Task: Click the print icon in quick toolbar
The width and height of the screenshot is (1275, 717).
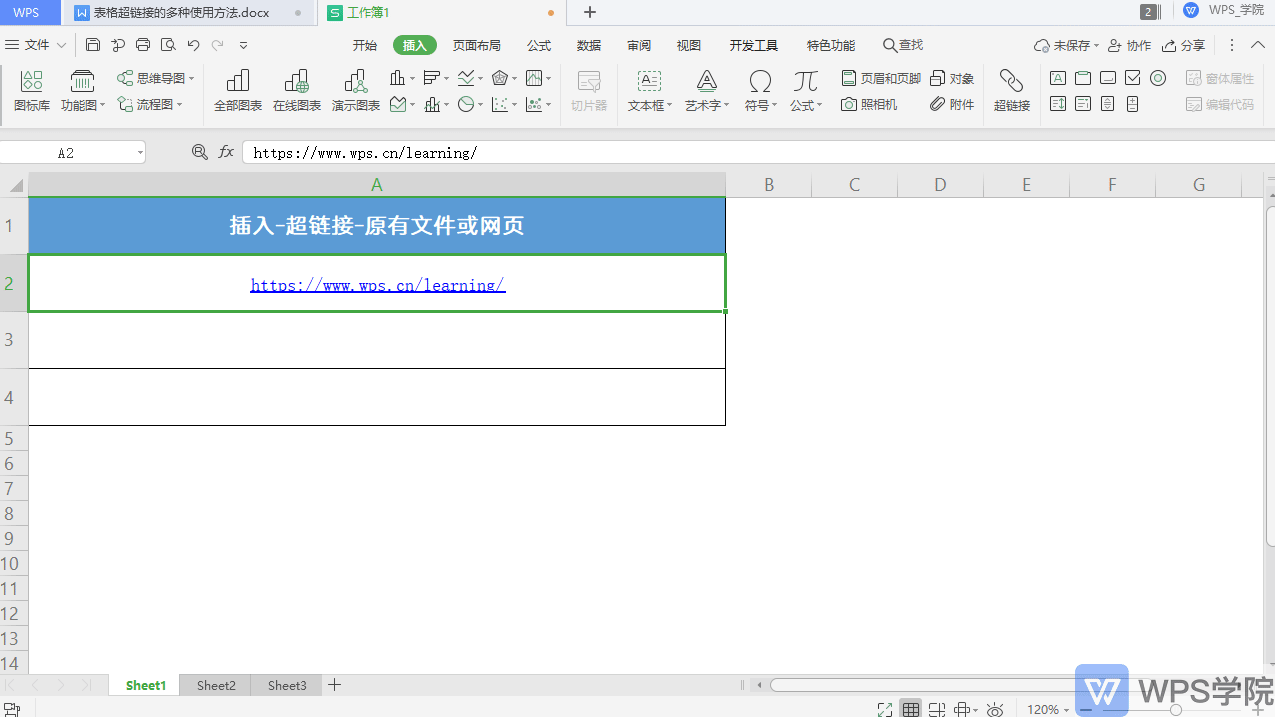Action: tap(143, 45)
